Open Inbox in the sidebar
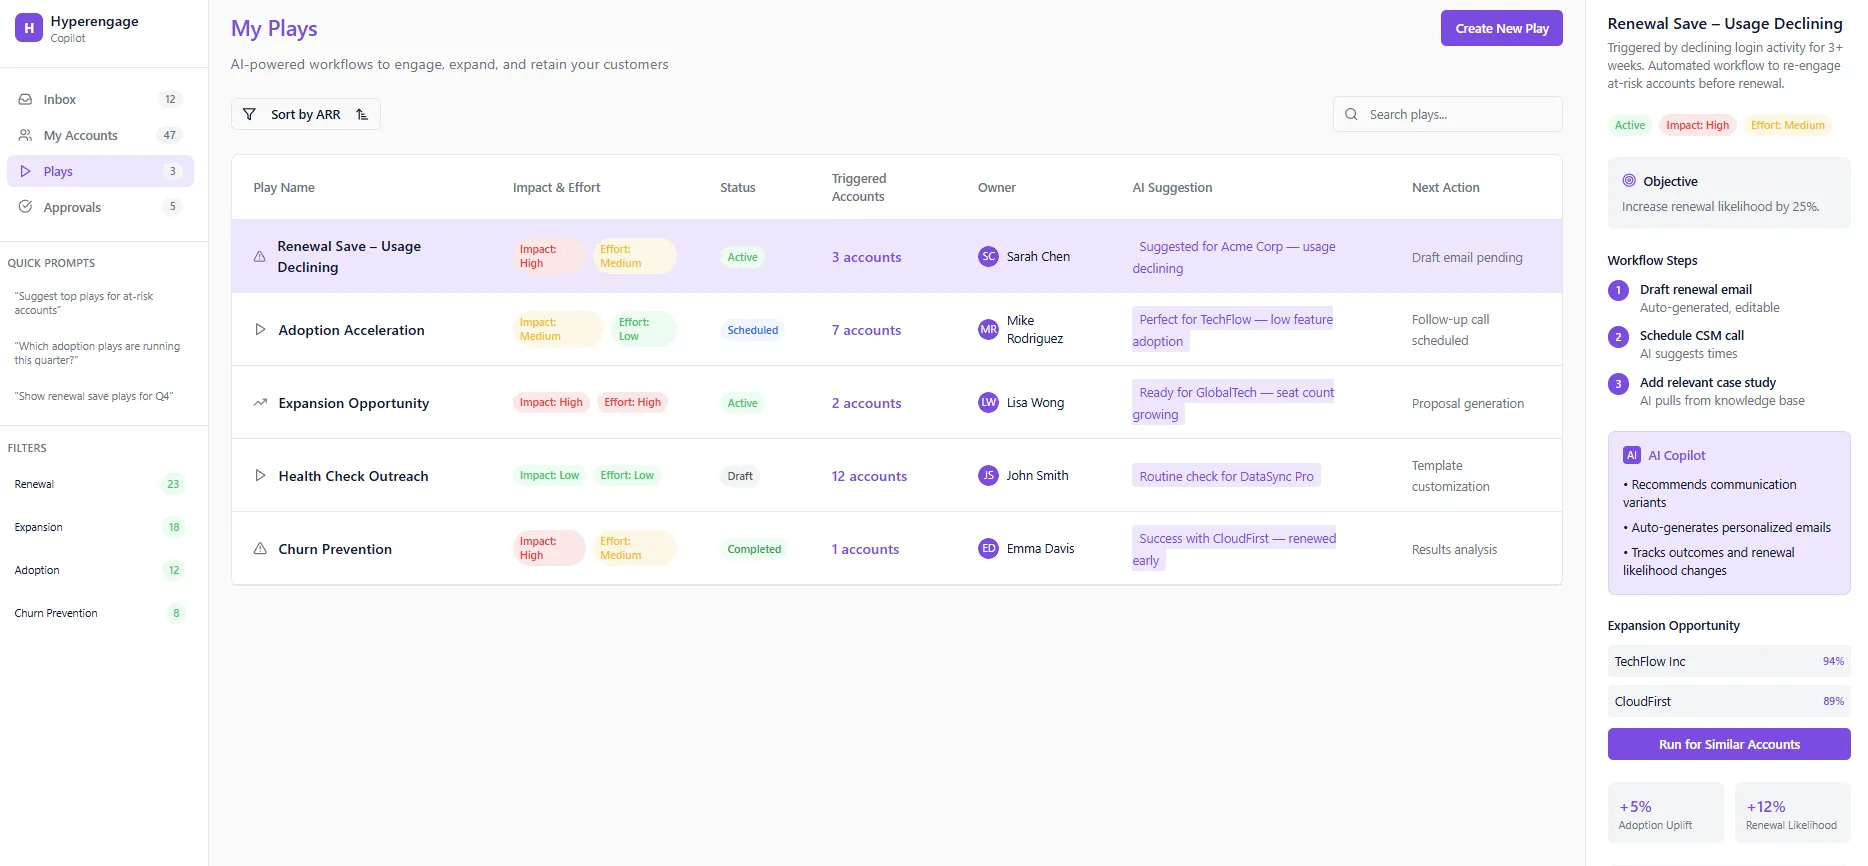1868x866 pixels. pos(60,99)
